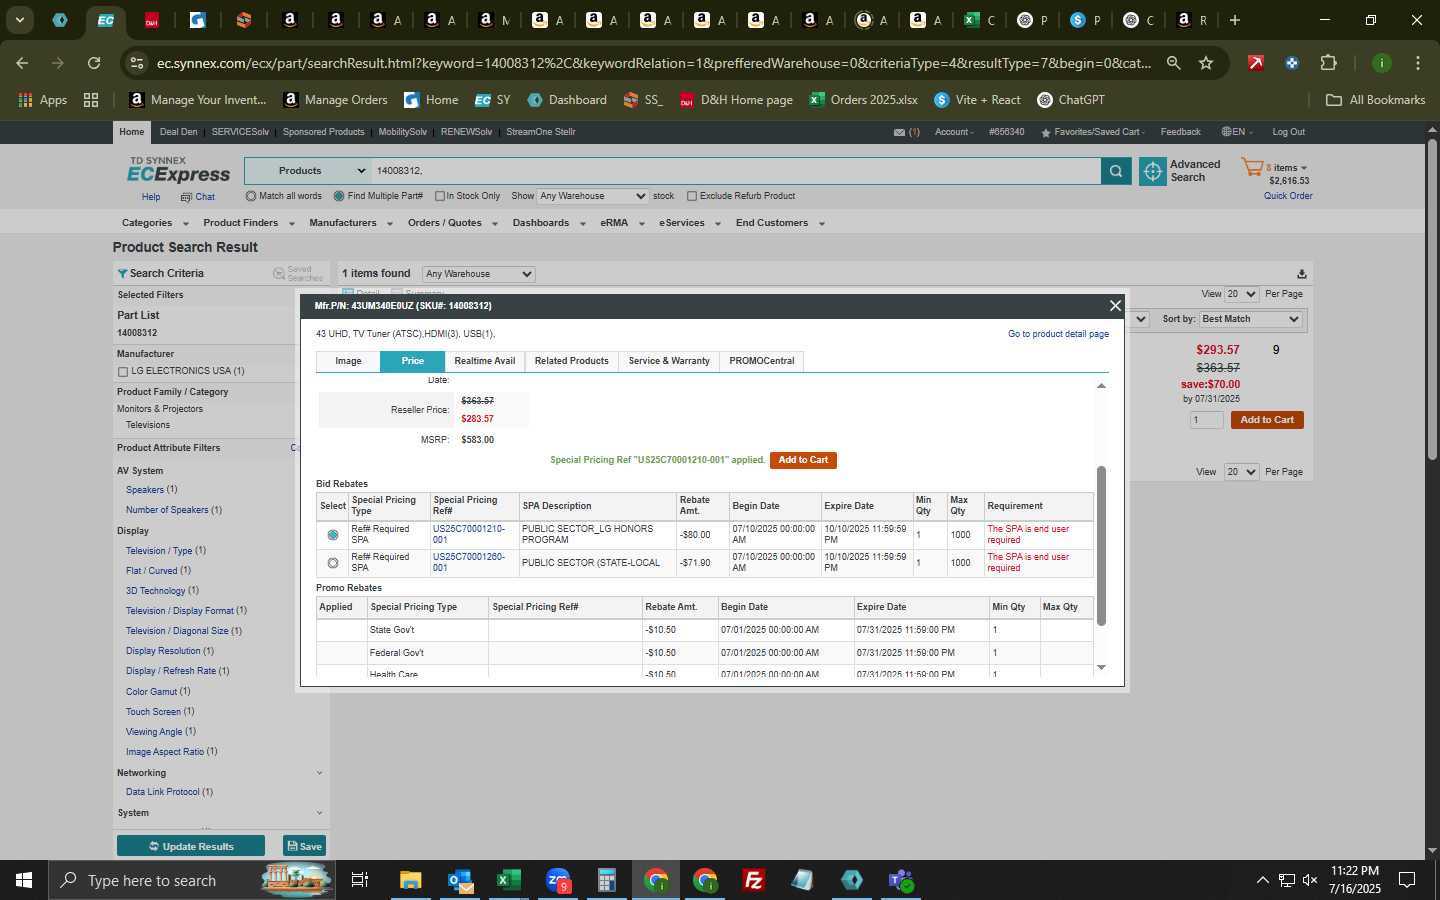Click Chrome bookmark star icon

(x=1206, y=63)
